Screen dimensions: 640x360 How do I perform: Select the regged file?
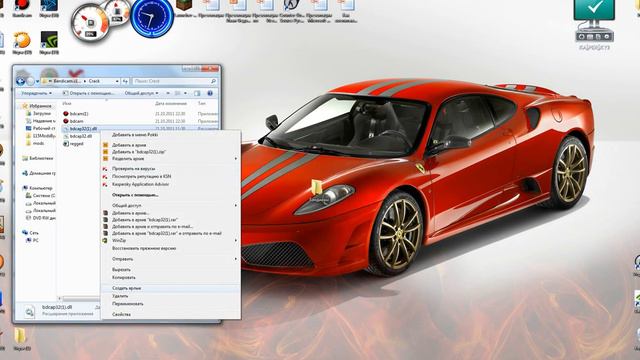tap(73, 144)
